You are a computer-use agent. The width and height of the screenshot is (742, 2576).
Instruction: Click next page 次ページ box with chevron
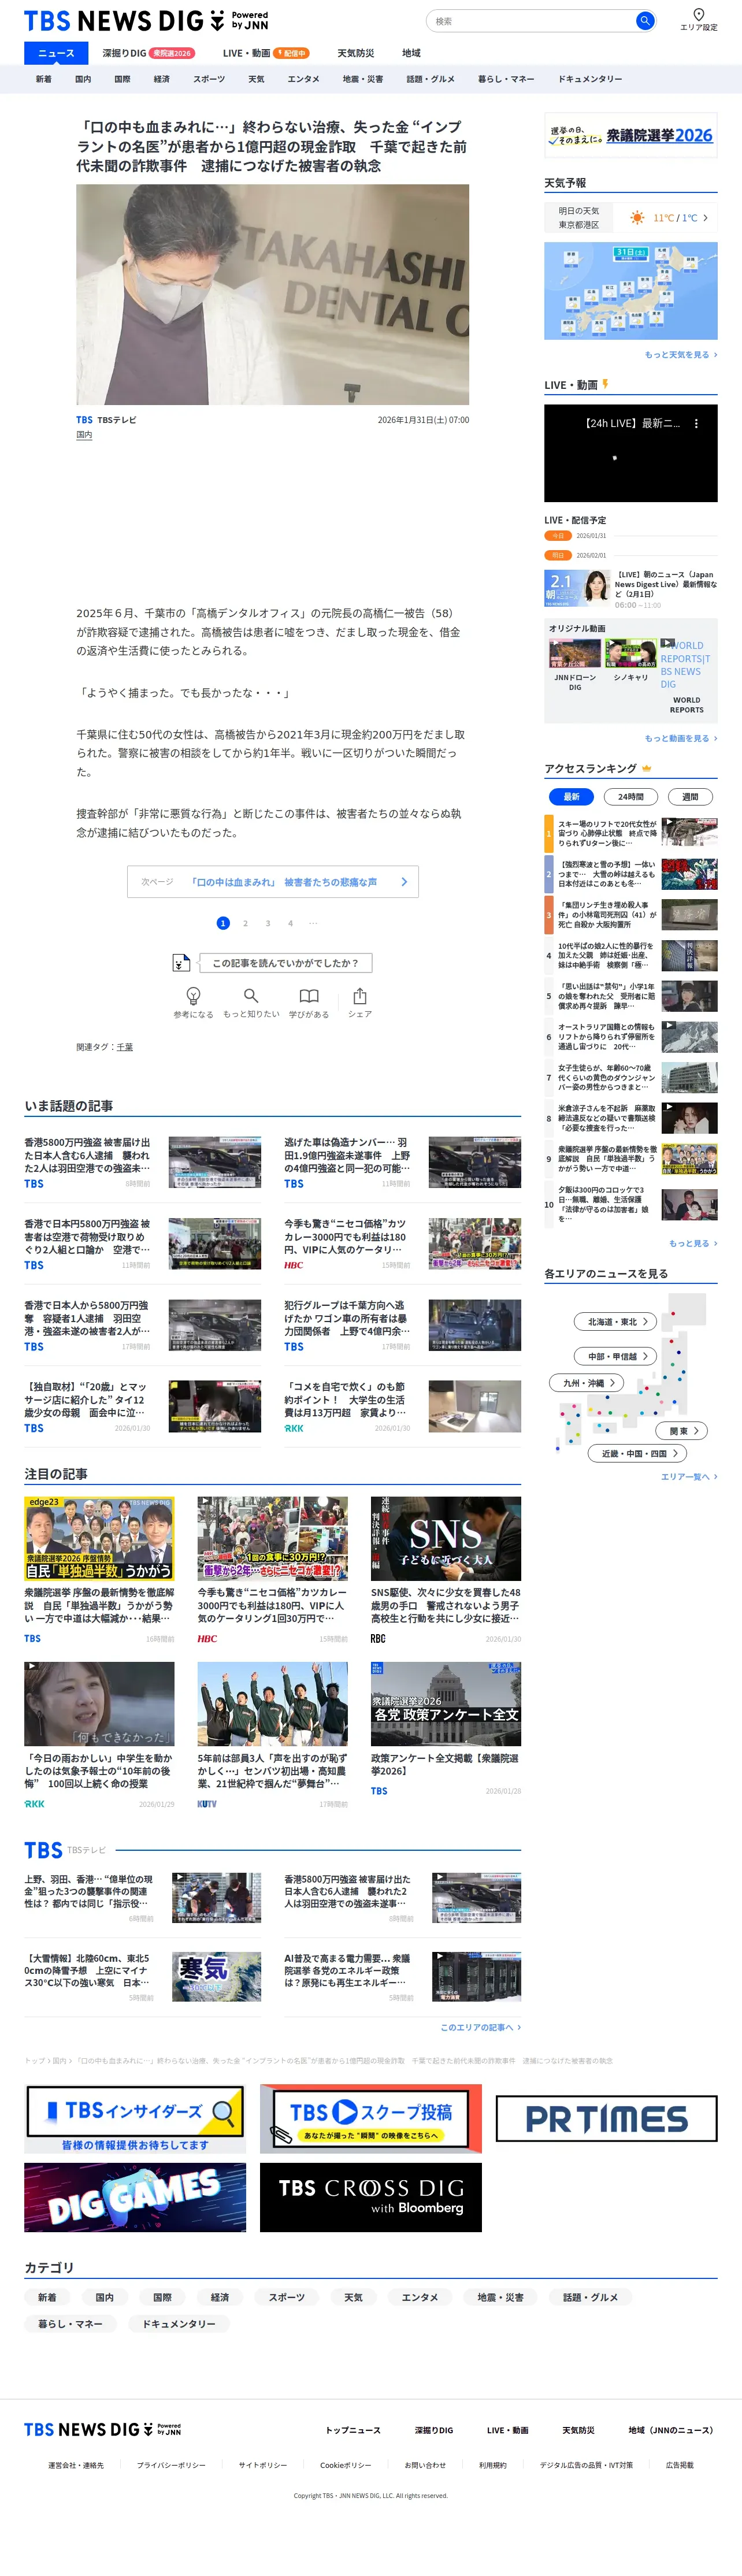[273, 882]
